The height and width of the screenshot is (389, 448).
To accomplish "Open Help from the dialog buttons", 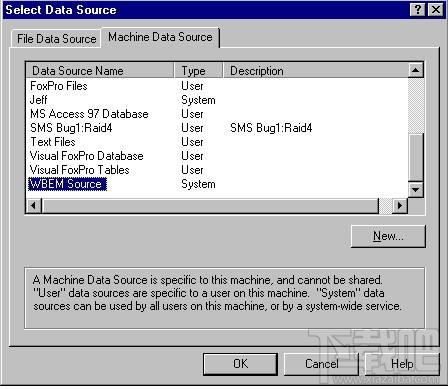I will (402, 364).
